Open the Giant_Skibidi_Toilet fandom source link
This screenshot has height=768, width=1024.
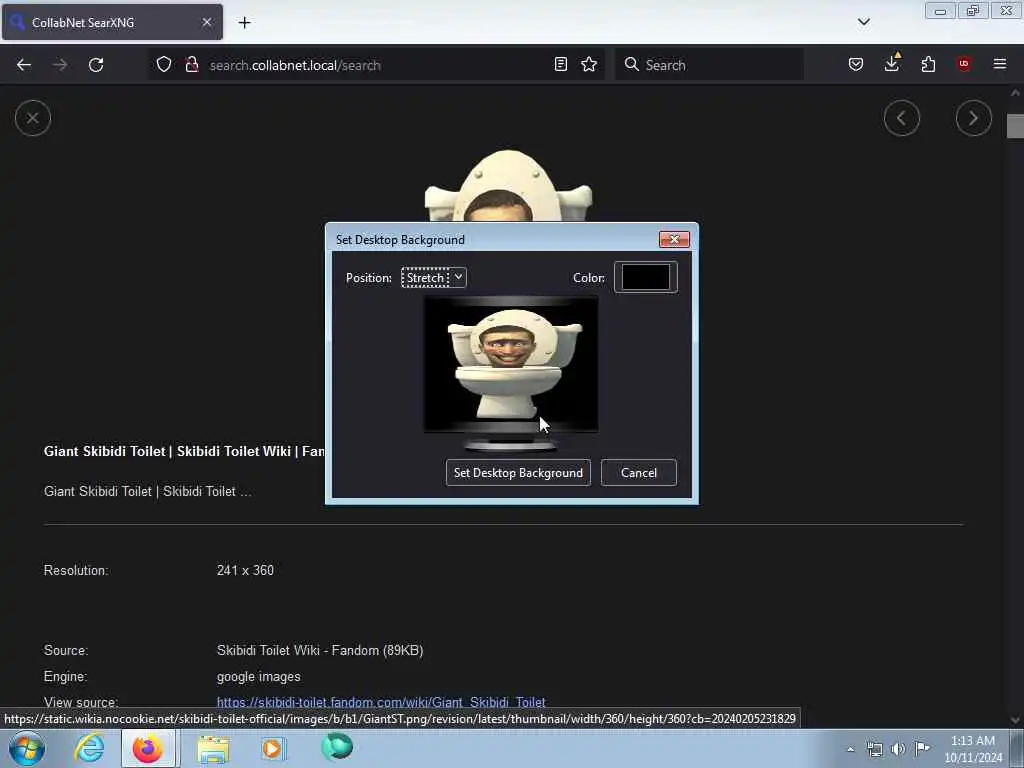(x=381, y=703)
